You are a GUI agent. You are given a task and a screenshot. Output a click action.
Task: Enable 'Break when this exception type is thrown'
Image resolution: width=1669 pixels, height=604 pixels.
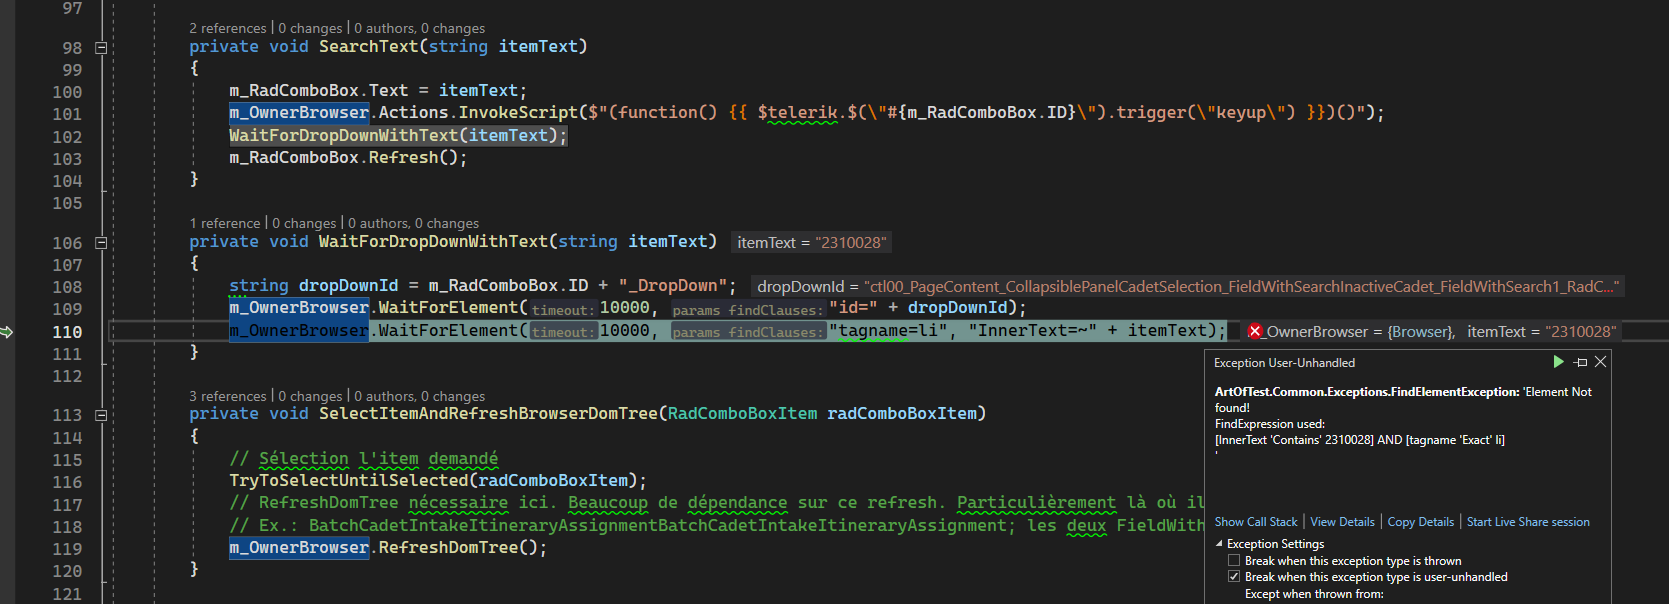[1234, 561]
